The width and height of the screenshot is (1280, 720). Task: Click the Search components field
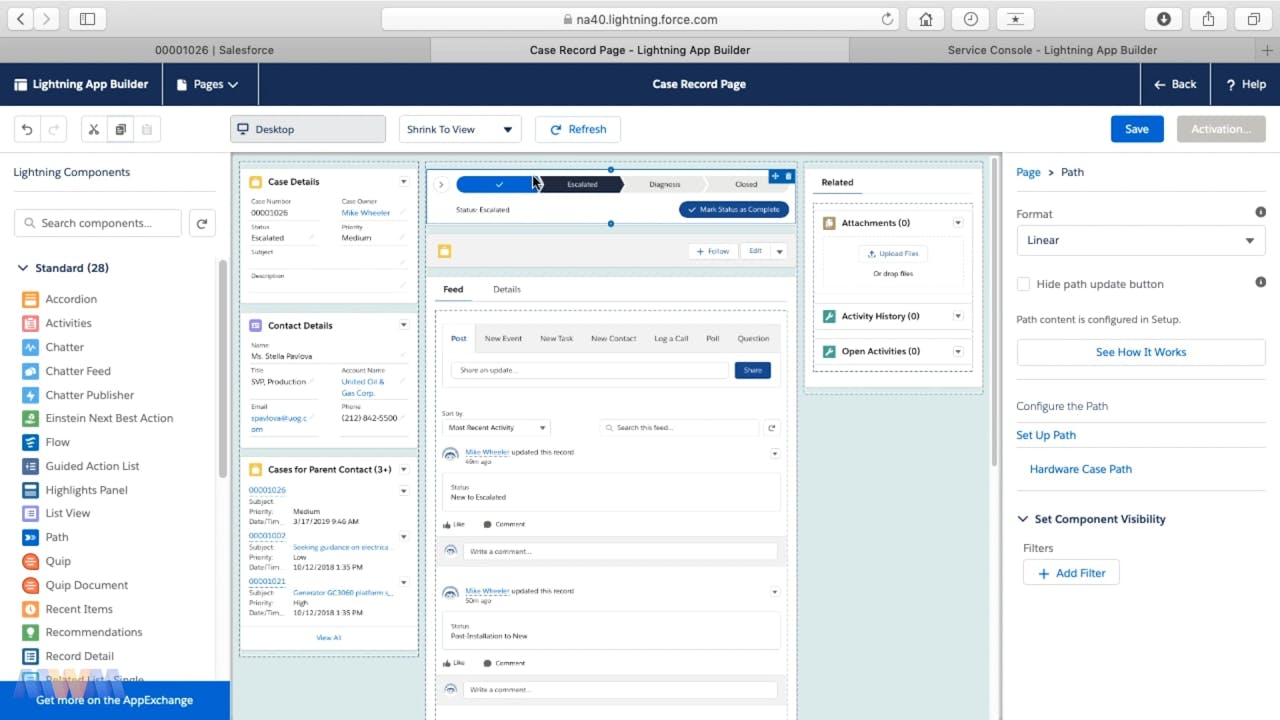point(98,223)
